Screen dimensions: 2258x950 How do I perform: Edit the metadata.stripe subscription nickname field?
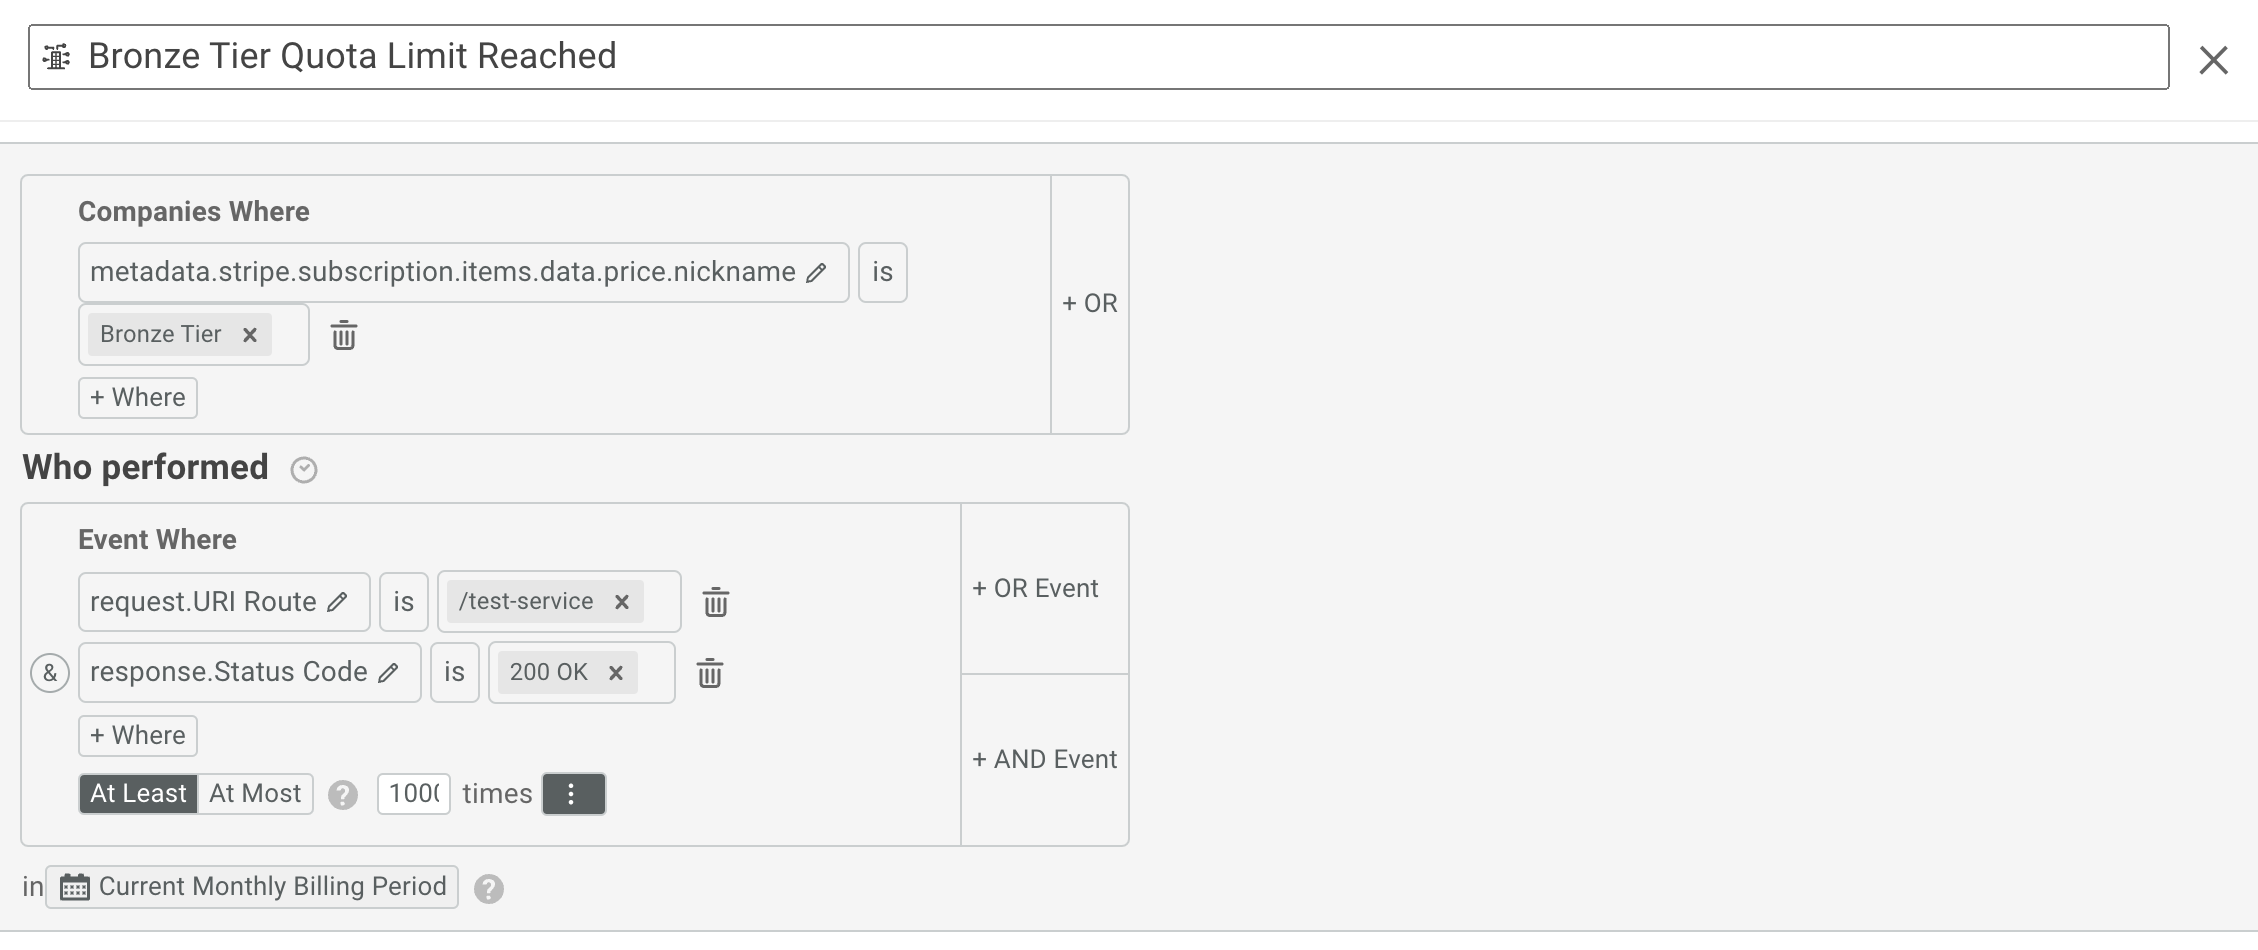coord(816,272)
